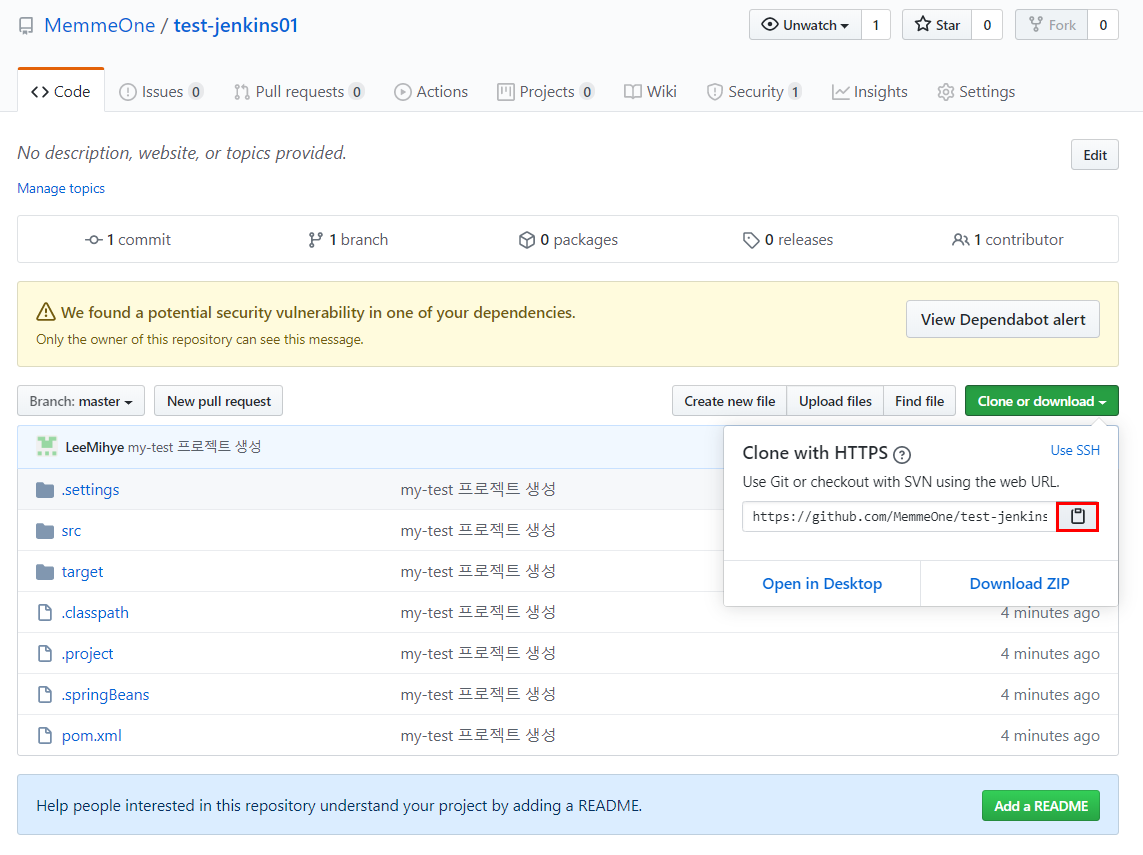Open the Pull requests tab
1143x855 pixels.
tap(299, 92)
